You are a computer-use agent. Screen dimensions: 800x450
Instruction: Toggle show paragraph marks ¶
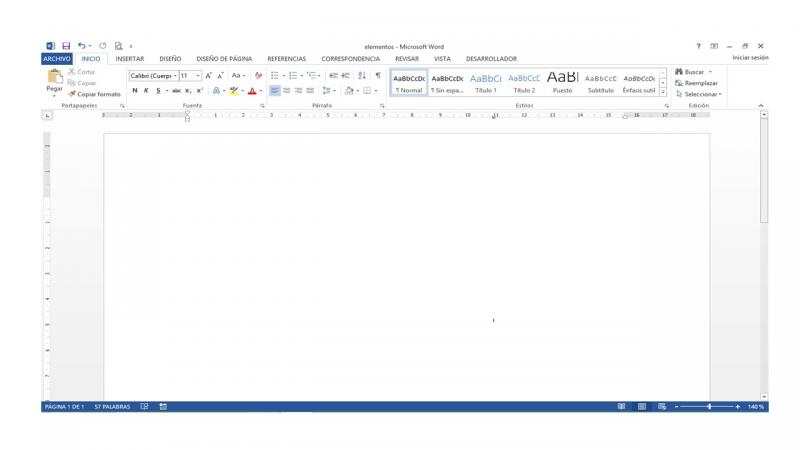(x=377, y=76)
